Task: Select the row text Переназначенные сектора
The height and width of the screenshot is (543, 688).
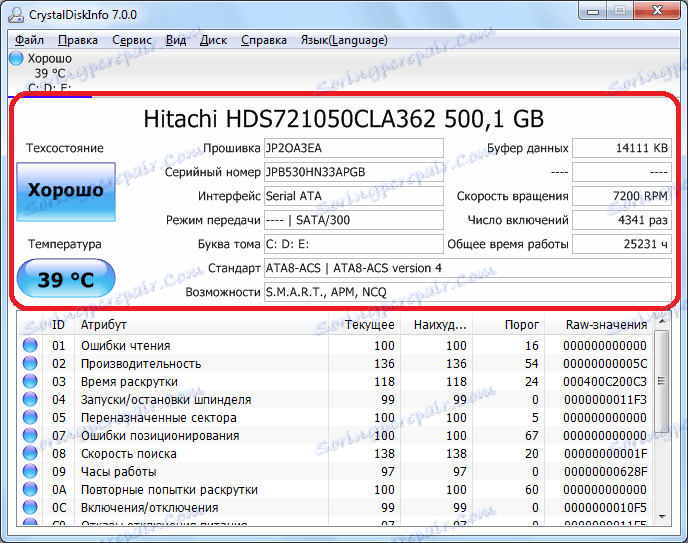Action: point(158,418)
